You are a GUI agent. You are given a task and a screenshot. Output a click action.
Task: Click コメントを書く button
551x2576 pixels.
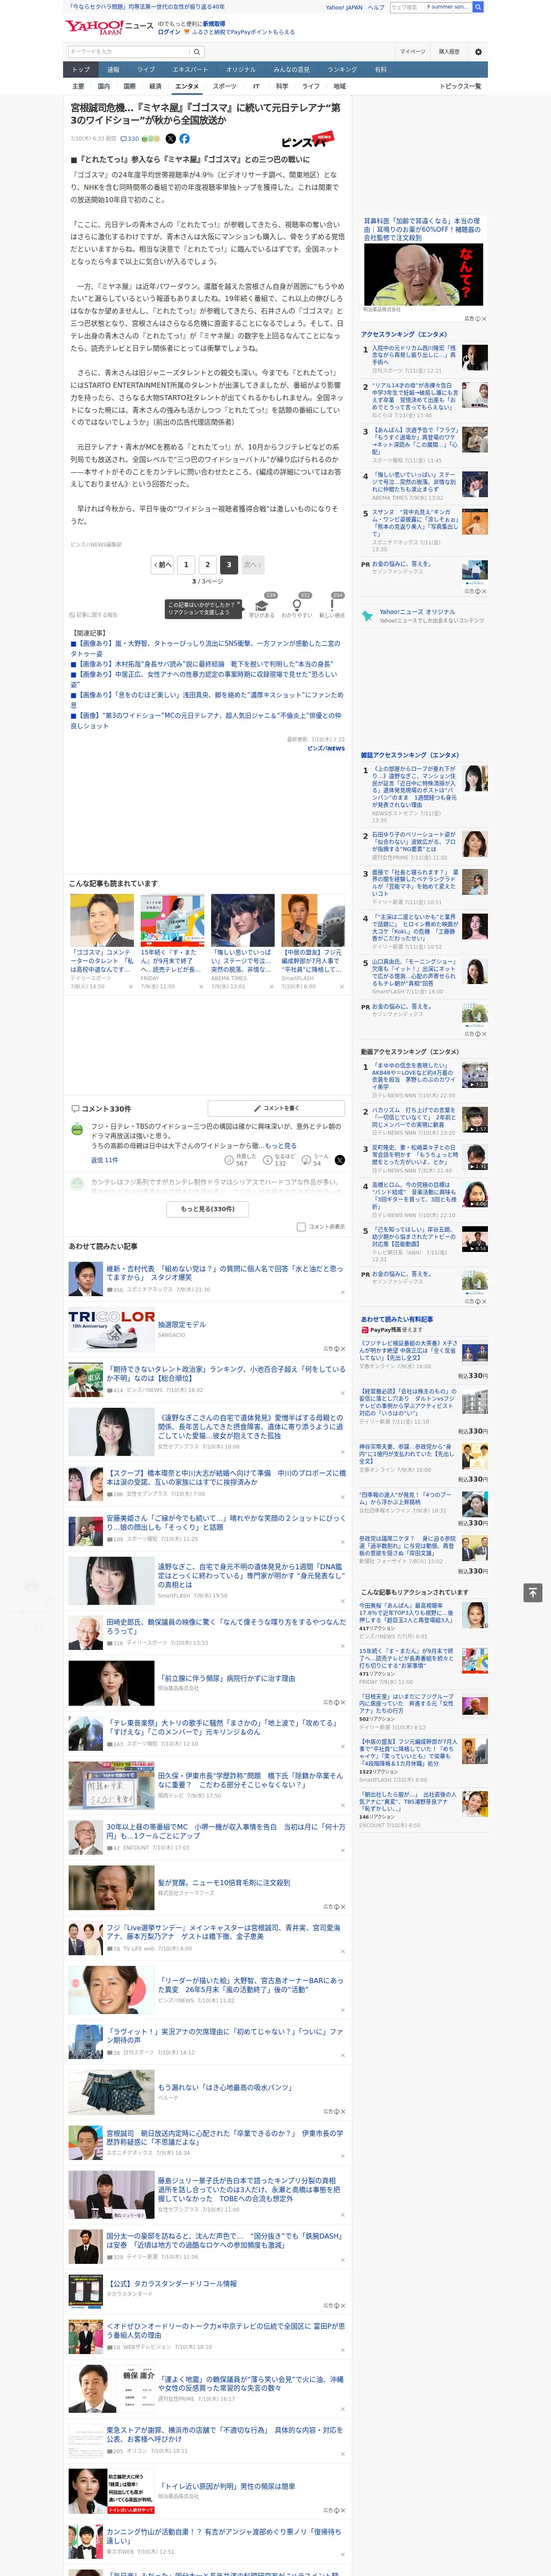276,1108
